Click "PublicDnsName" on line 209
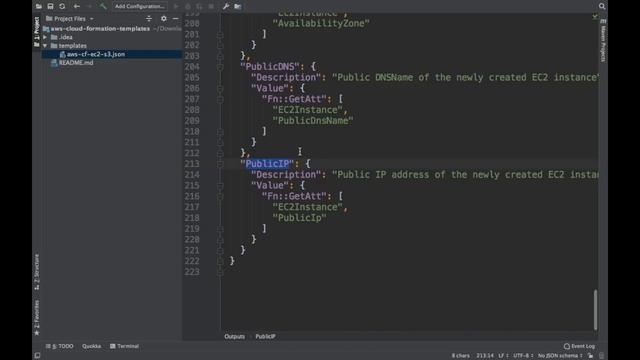 [313, 120]
